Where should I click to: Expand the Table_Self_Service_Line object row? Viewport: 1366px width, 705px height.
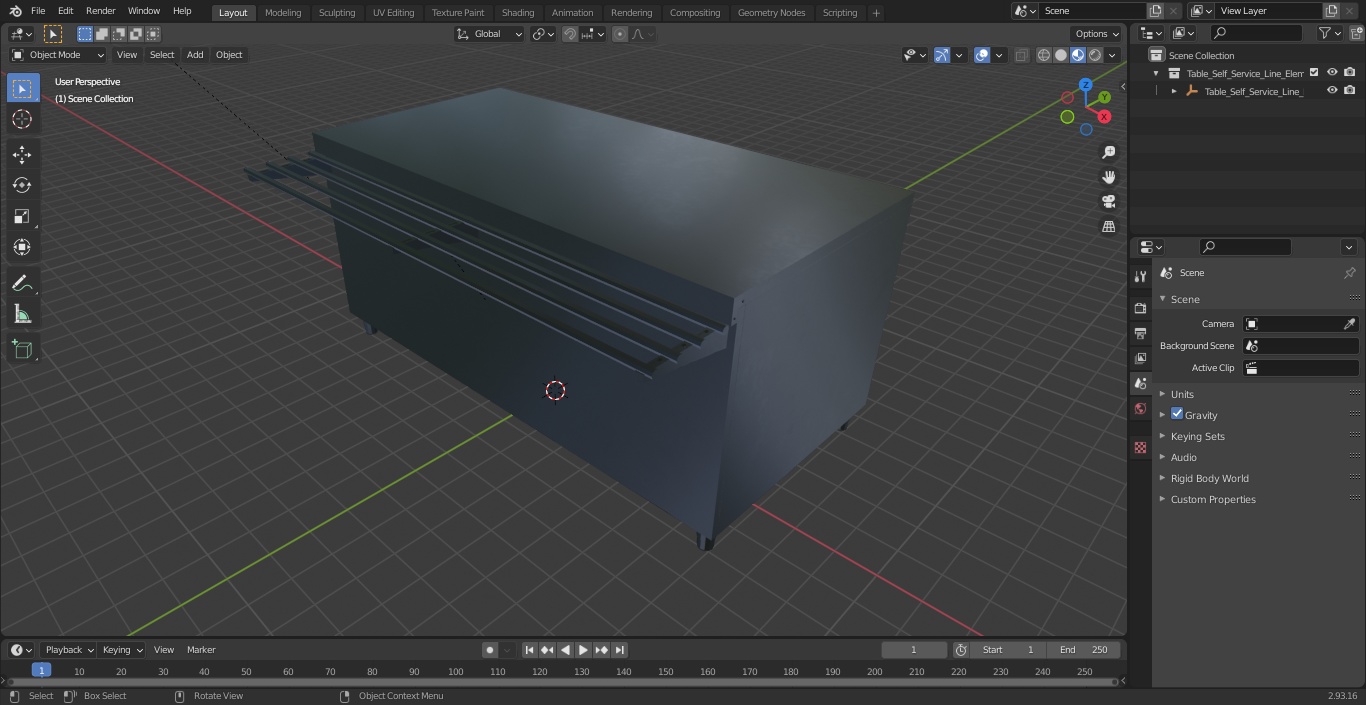coord(1174,91)
